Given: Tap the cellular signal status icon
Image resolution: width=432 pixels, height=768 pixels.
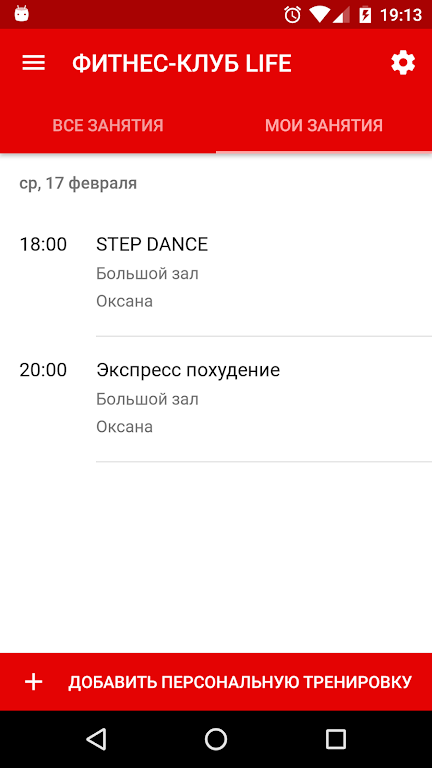Looking at the screenshot, I should 341,15.
